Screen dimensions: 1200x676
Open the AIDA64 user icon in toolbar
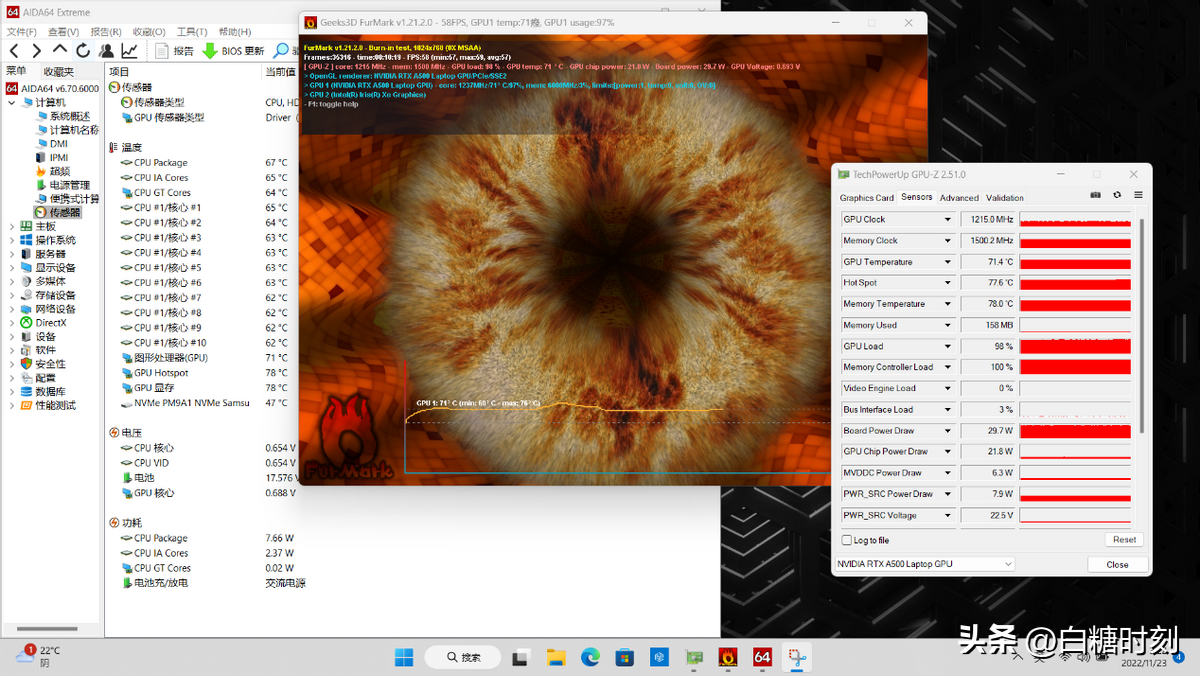105,50
